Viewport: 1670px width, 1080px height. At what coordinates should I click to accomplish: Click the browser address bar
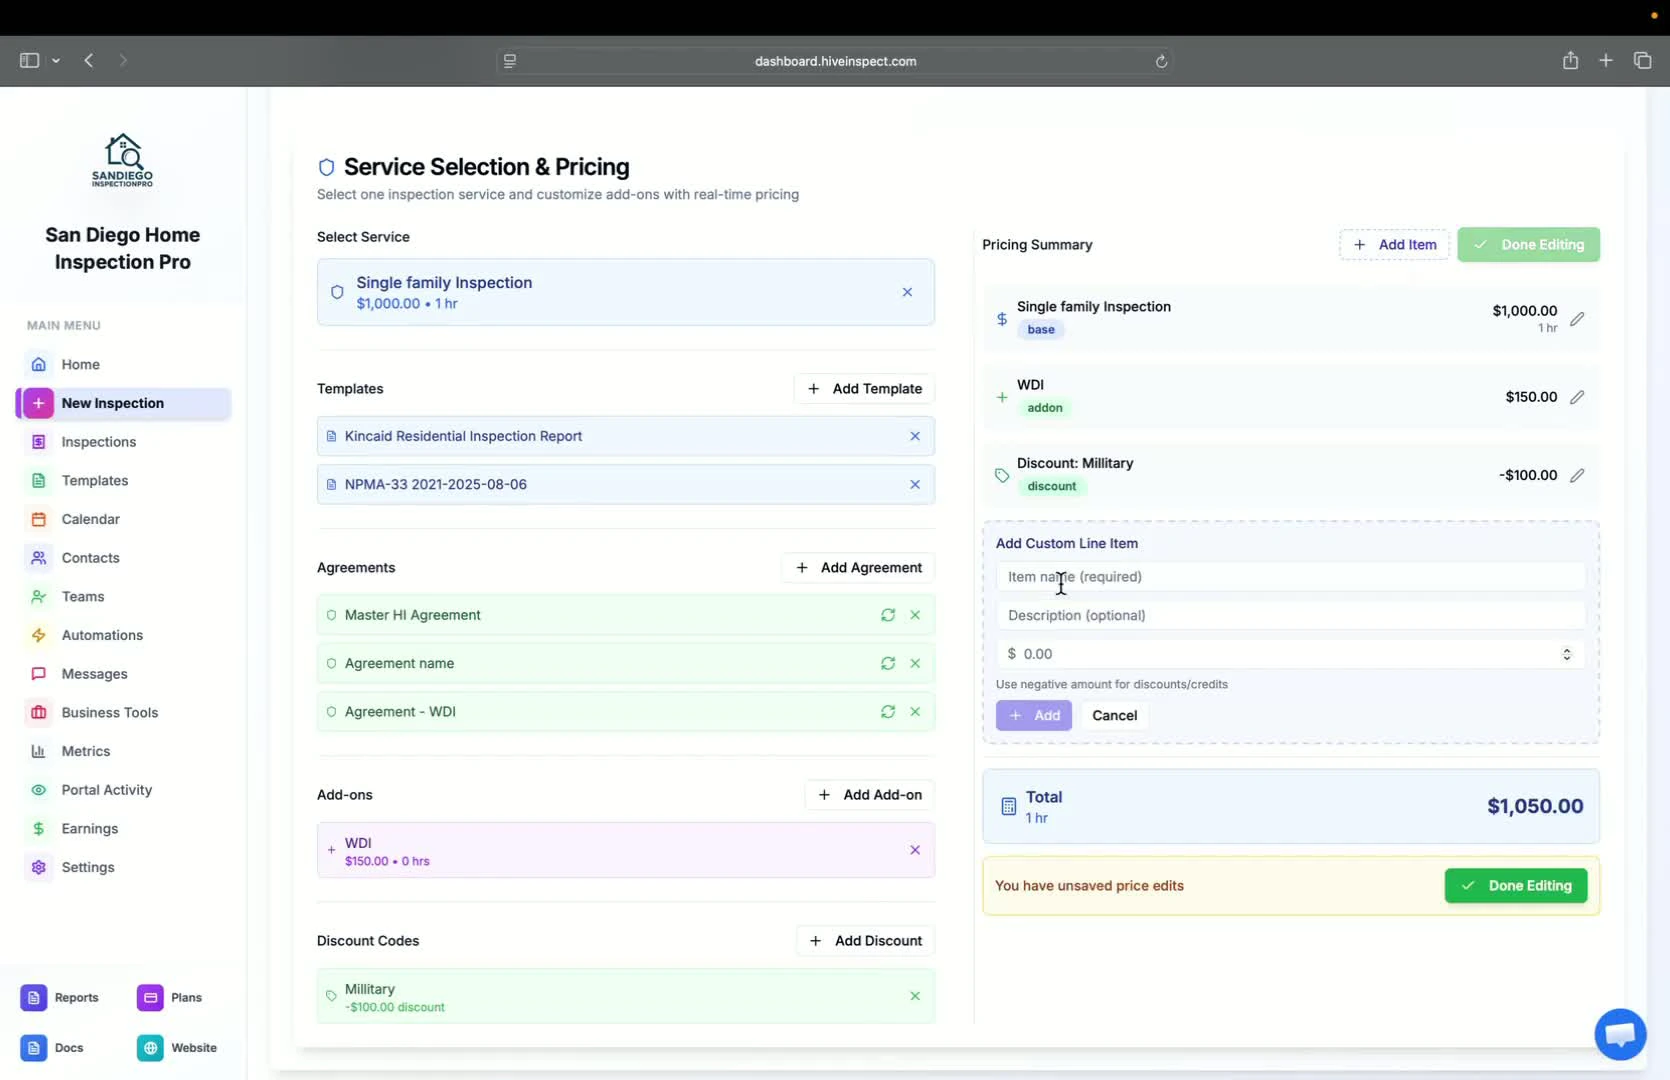[835, 61]
